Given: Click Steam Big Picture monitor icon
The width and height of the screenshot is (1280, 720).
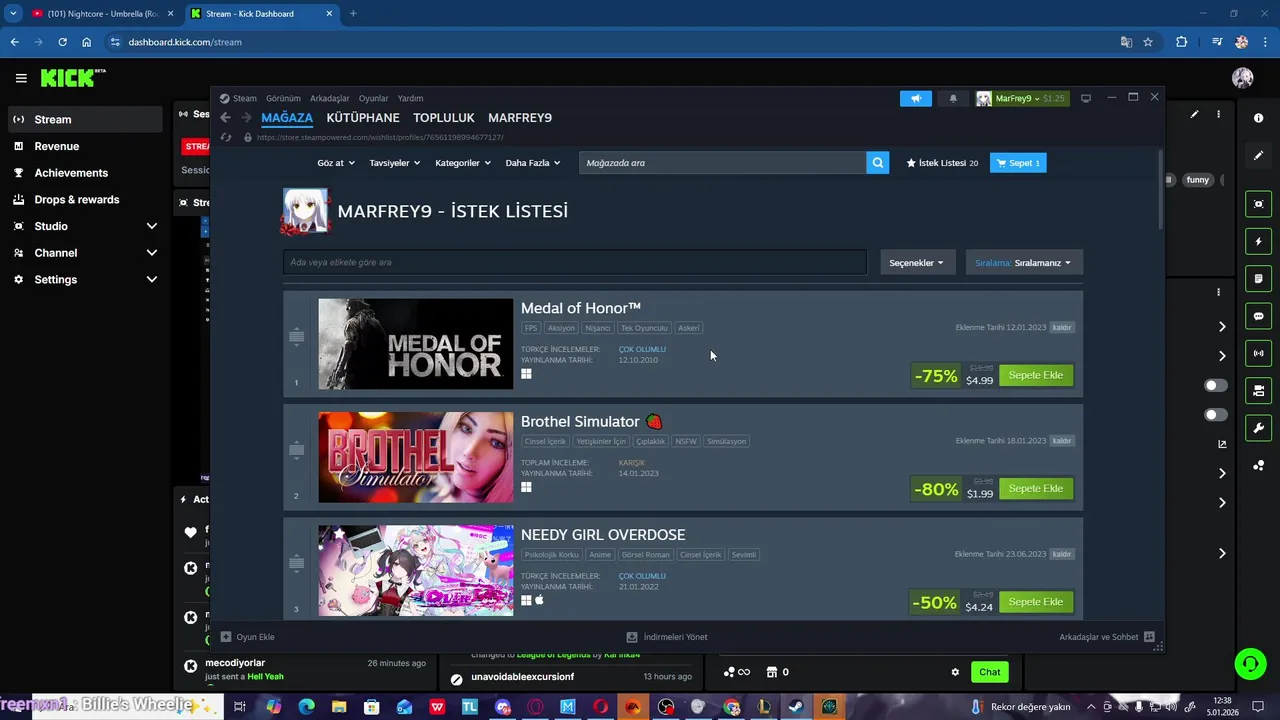Looking at the screenshot, I should click(x=1086, y=98).
